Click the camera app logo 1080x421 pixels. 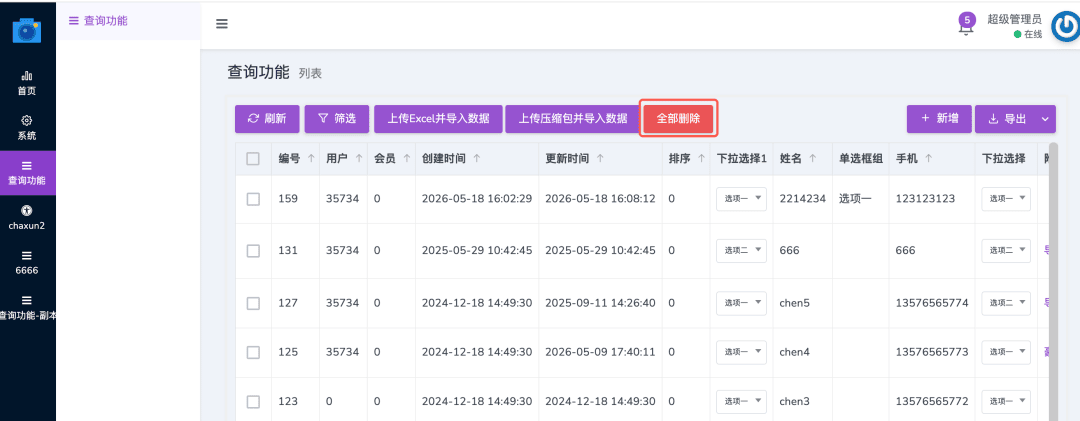click(27, 30)
